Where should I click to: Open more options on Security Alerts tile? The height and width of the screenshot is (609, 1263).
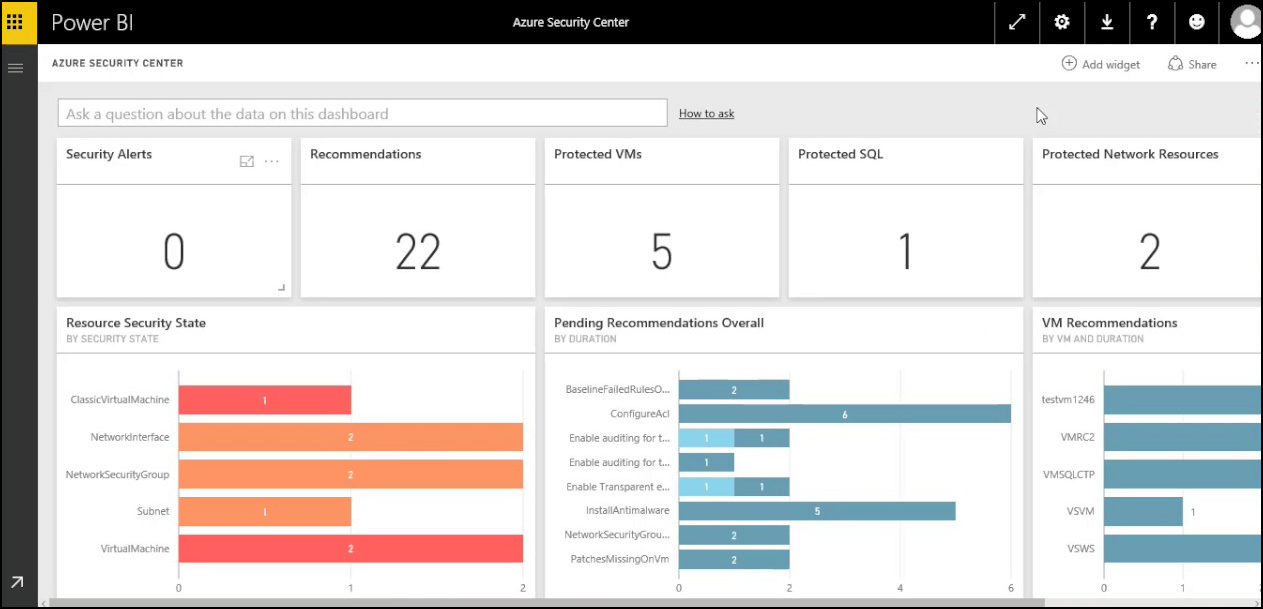[x=272, y=161]
